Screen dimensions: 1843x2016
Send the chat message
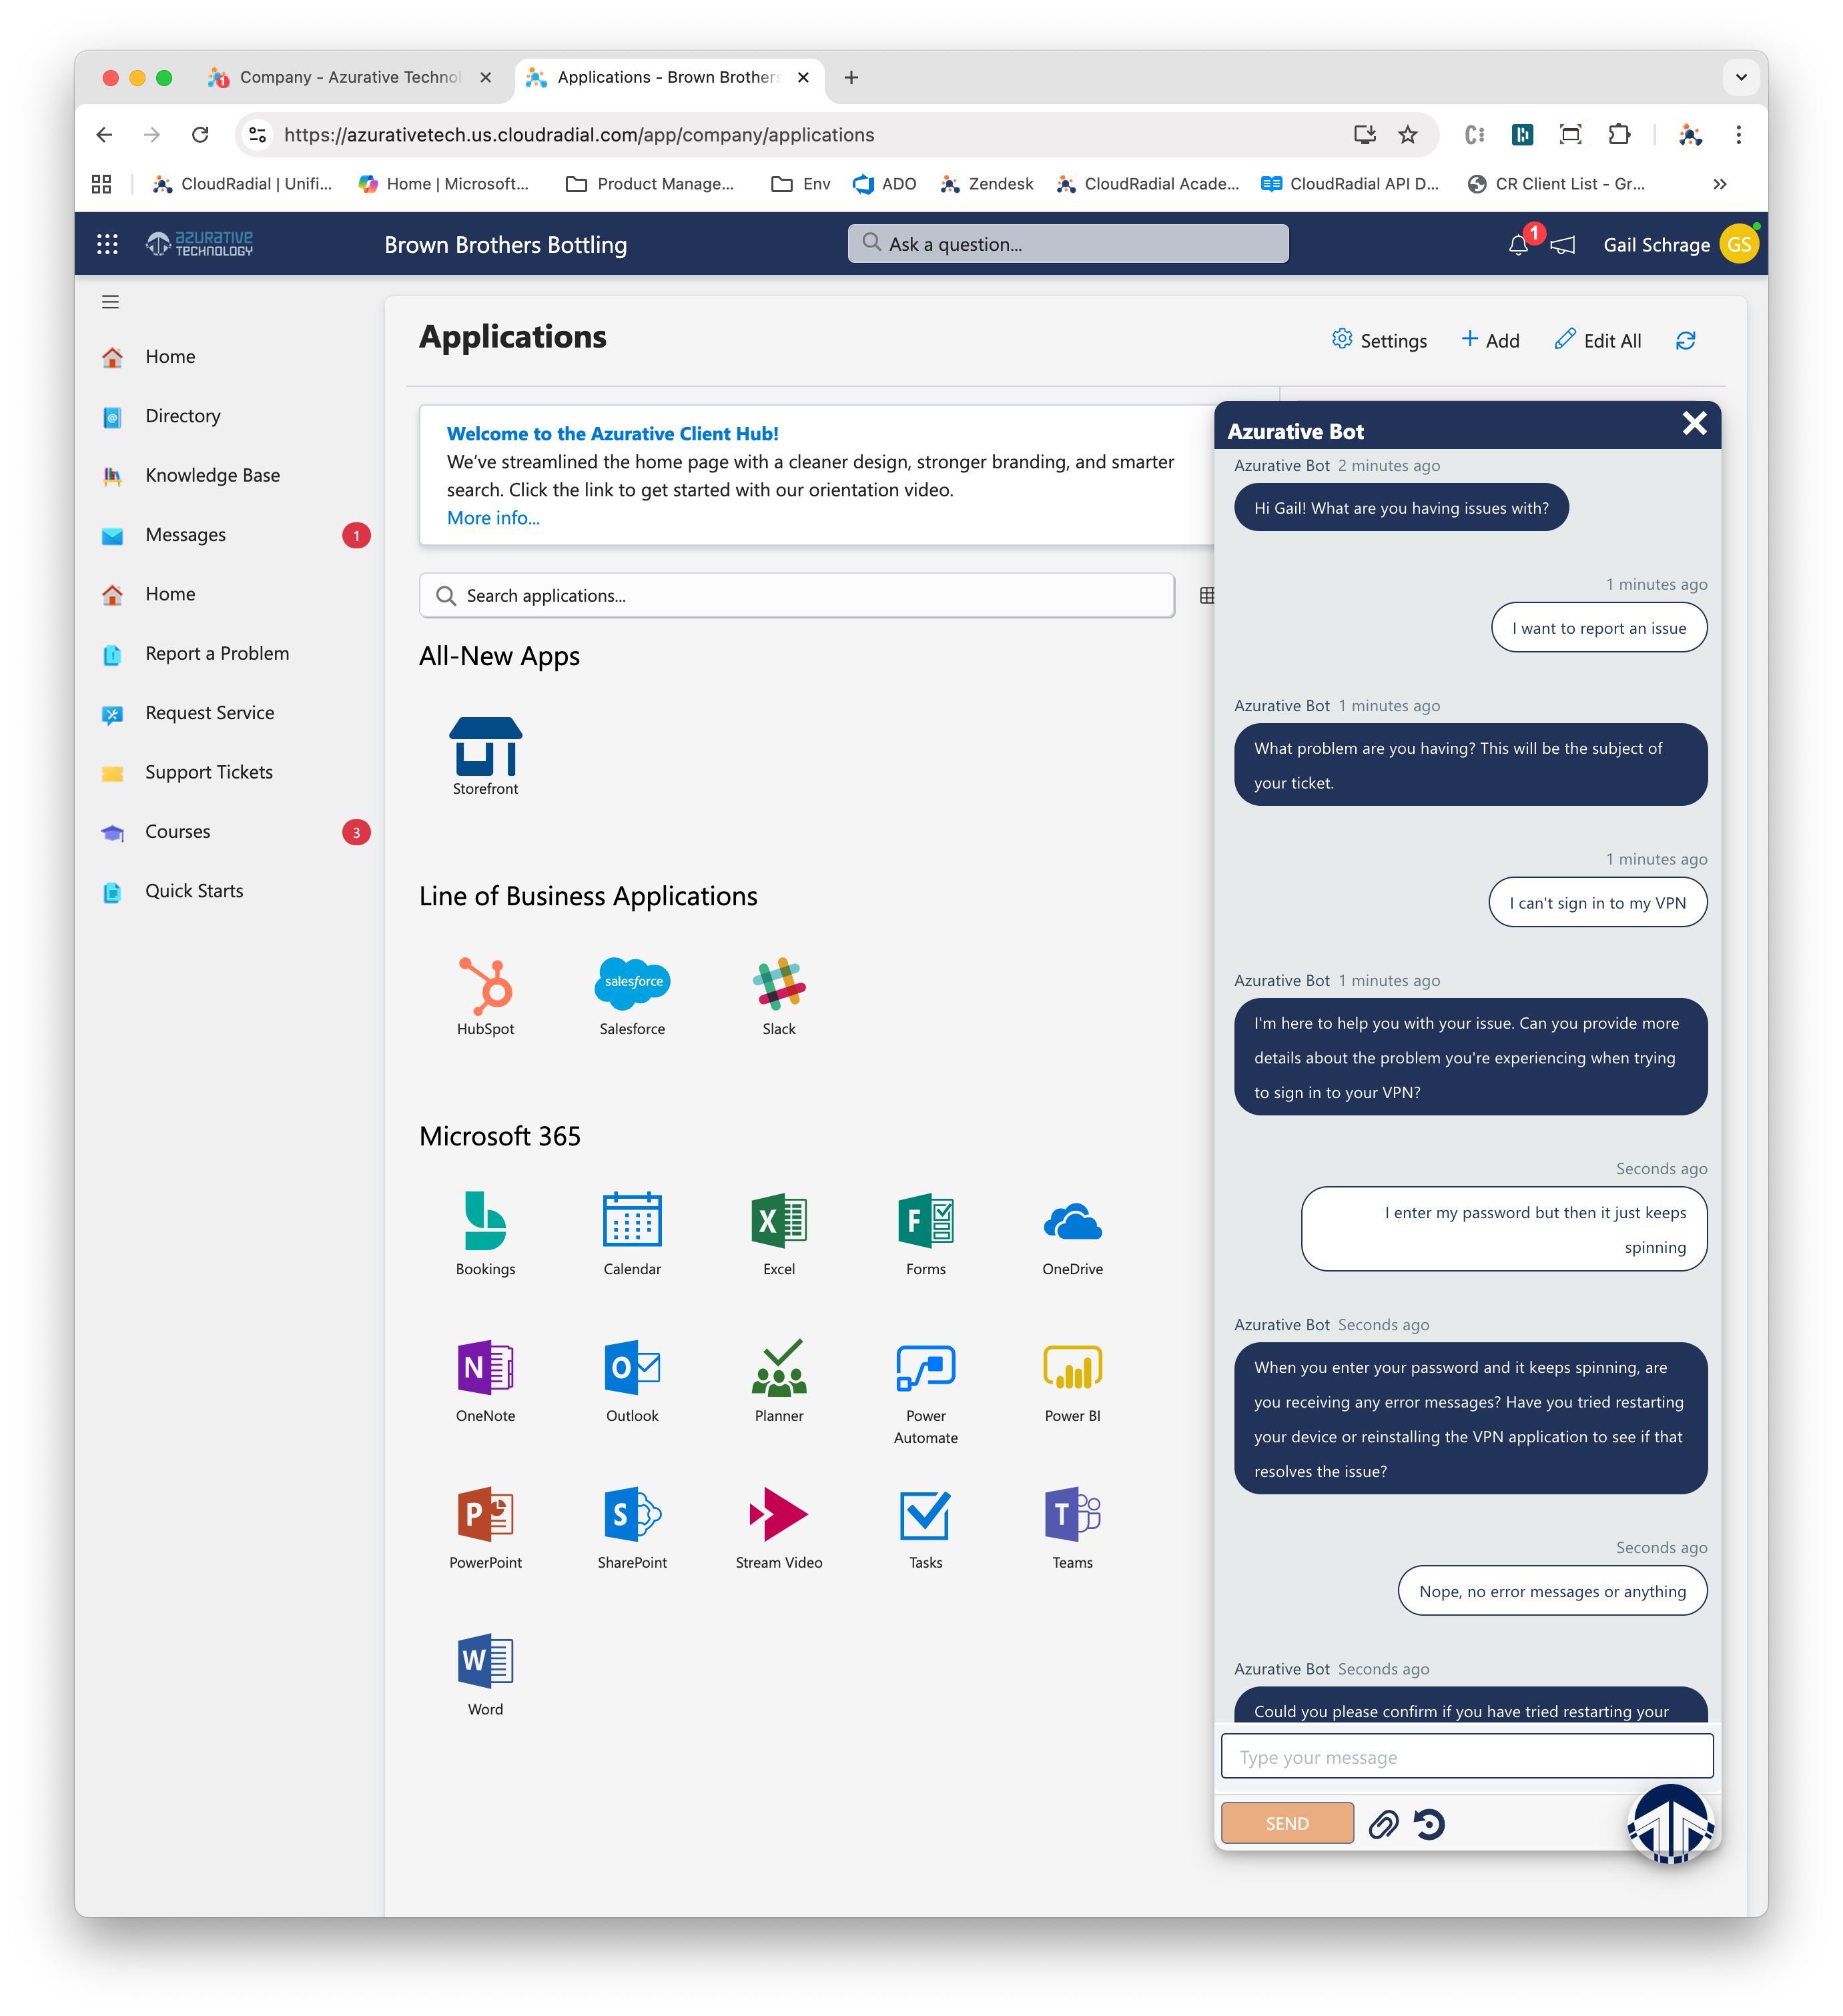1287,1823
